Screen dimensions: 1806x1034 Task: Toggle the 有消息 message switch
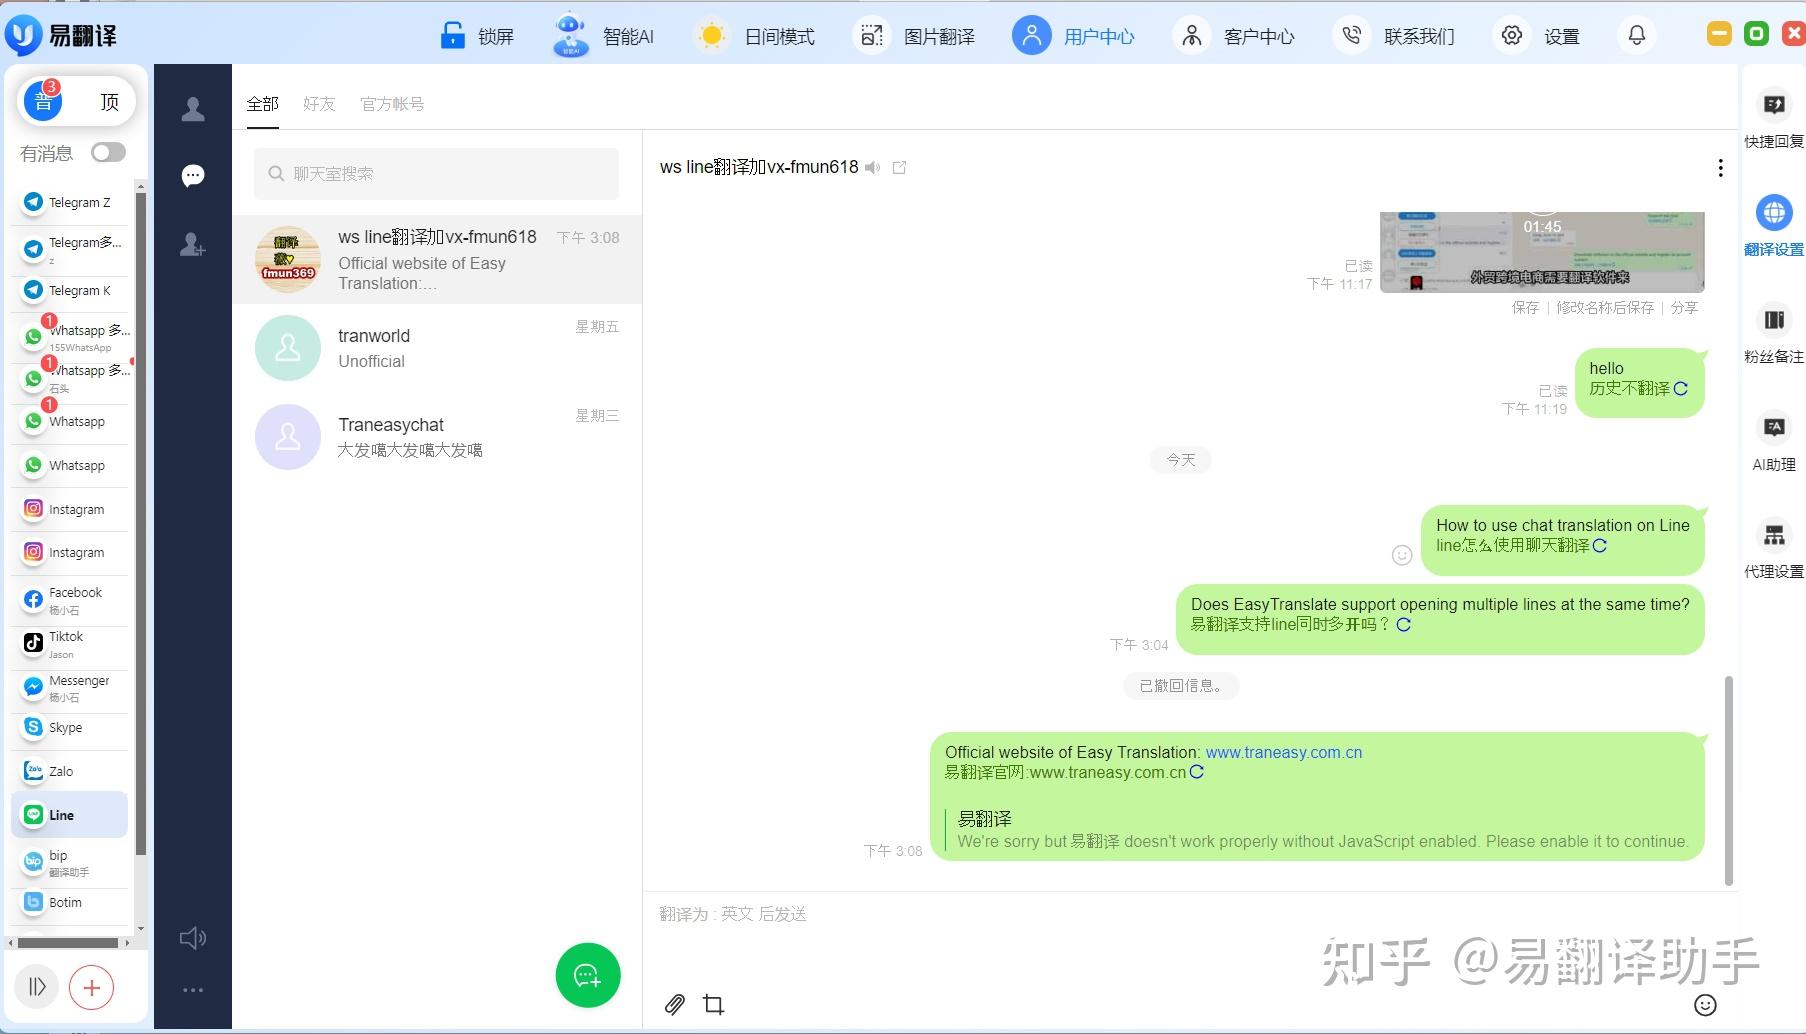point(107,152)
